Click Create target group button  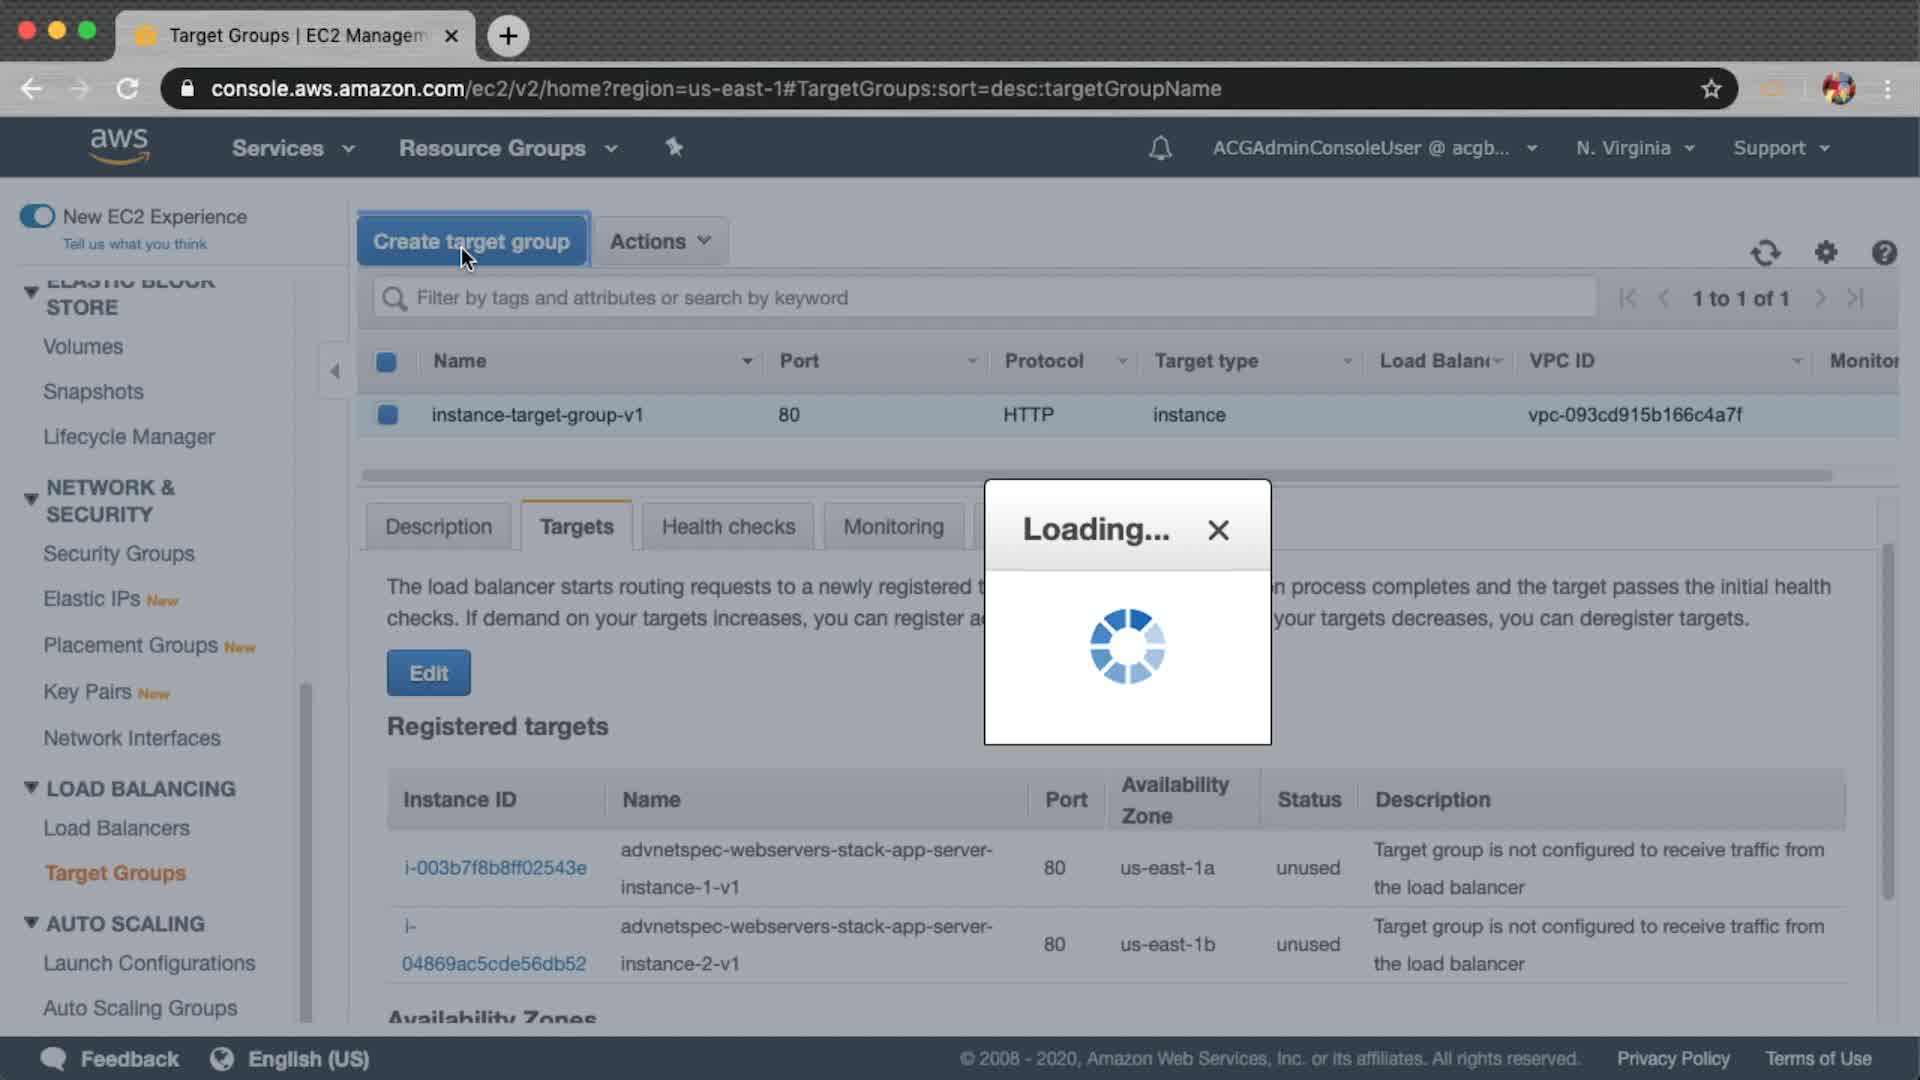(x=471, y=241)
